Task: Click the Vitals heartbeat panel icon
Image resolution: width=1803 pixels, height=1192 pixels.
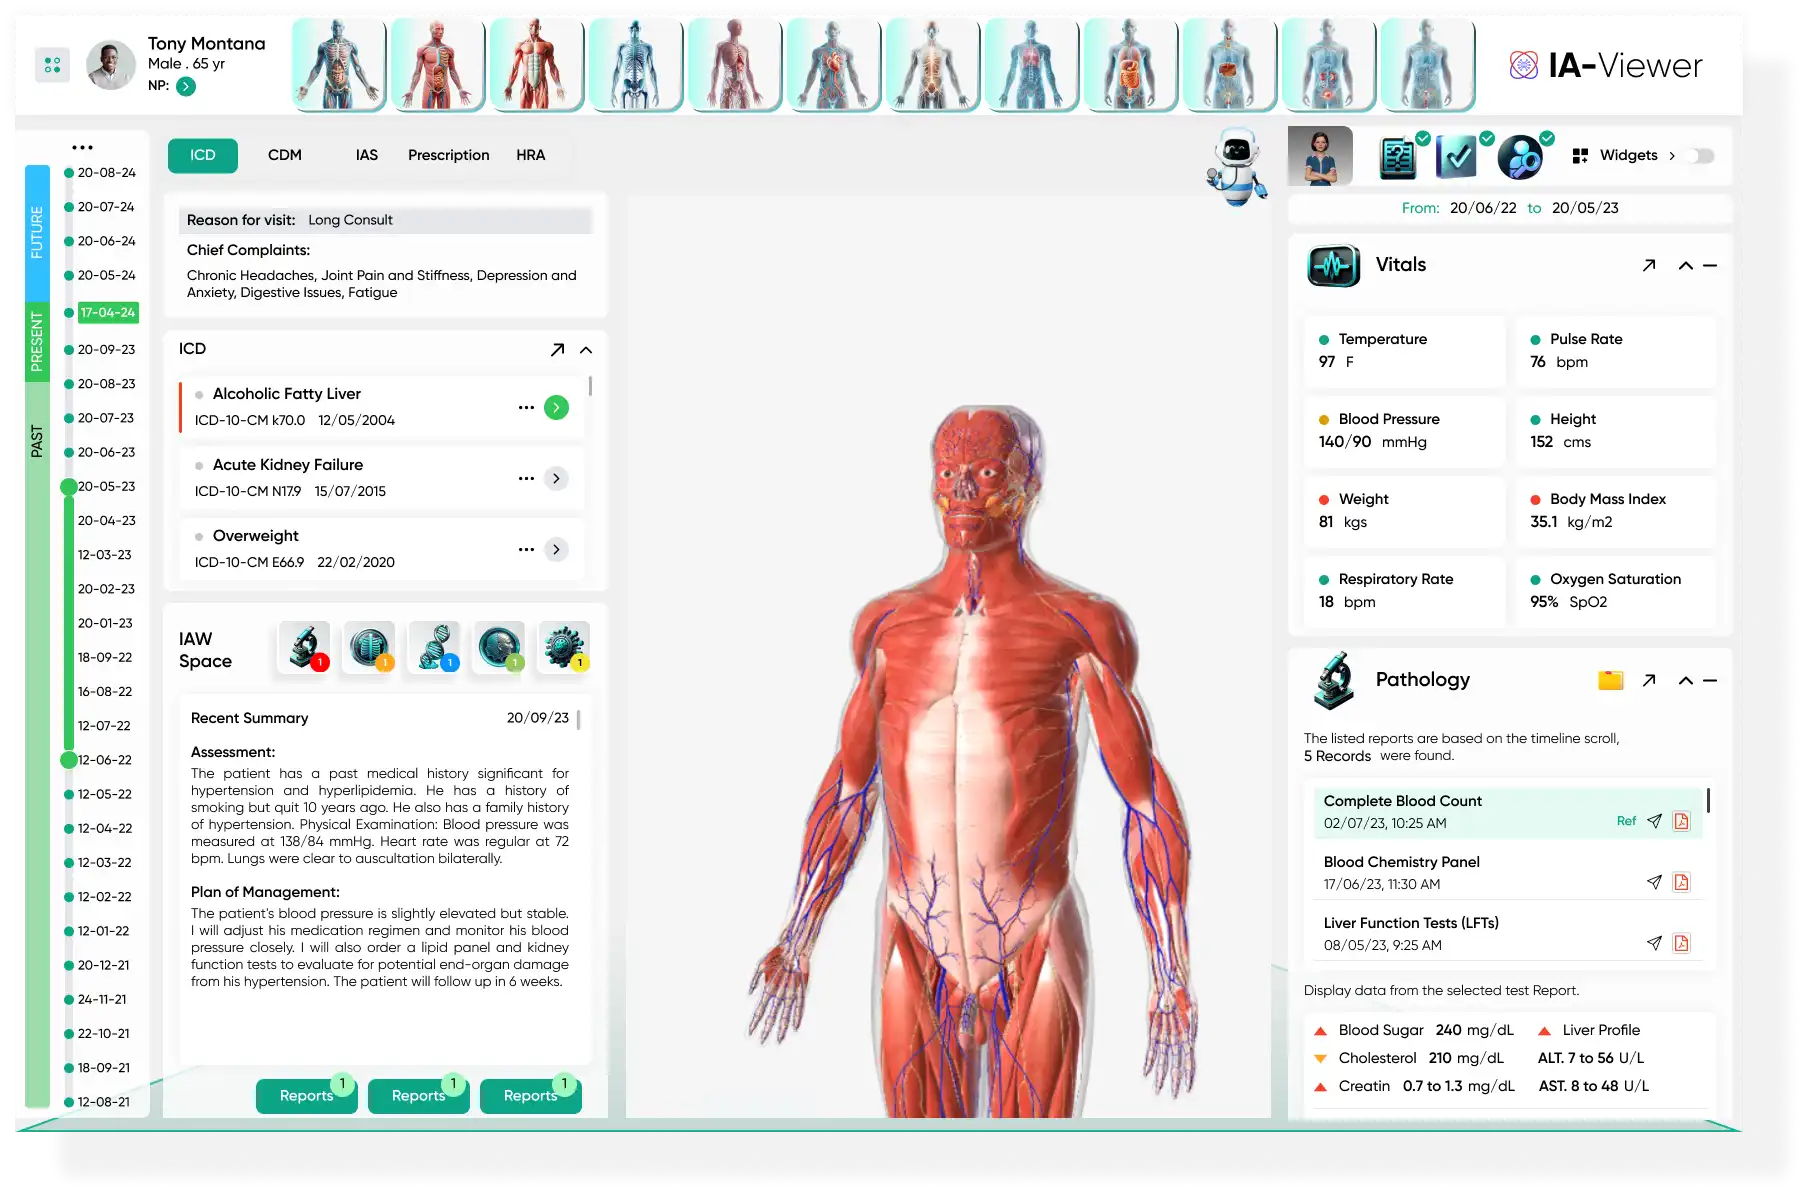Action: pyautogui.click(x=1333, y=265)
